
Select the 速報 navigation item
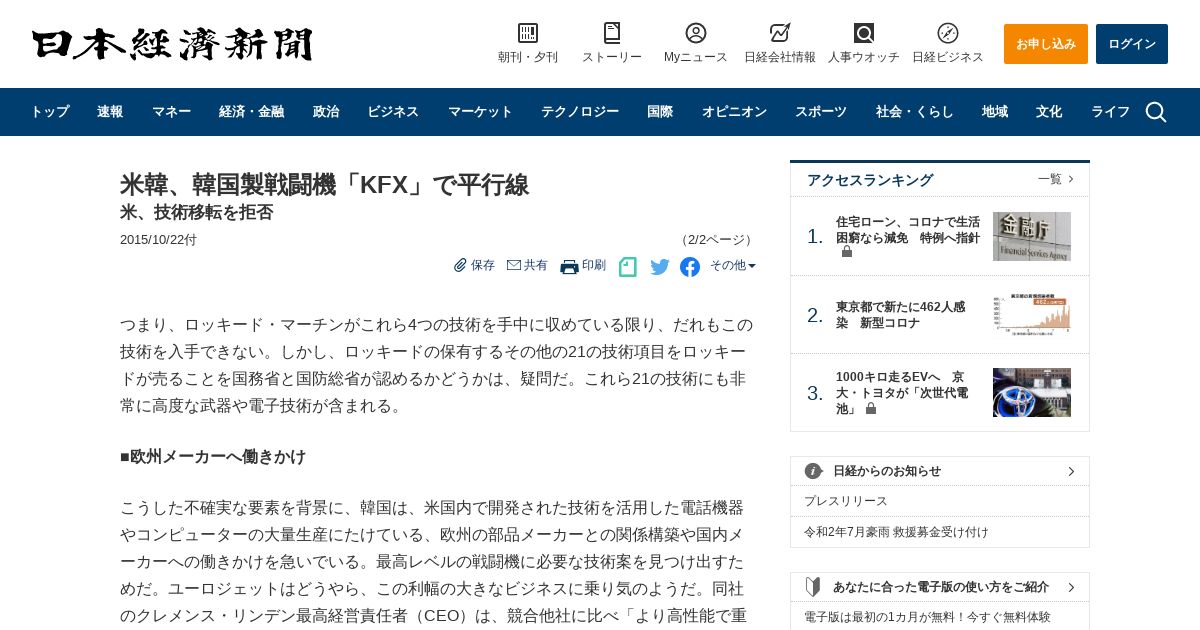(x=110, y=112)
